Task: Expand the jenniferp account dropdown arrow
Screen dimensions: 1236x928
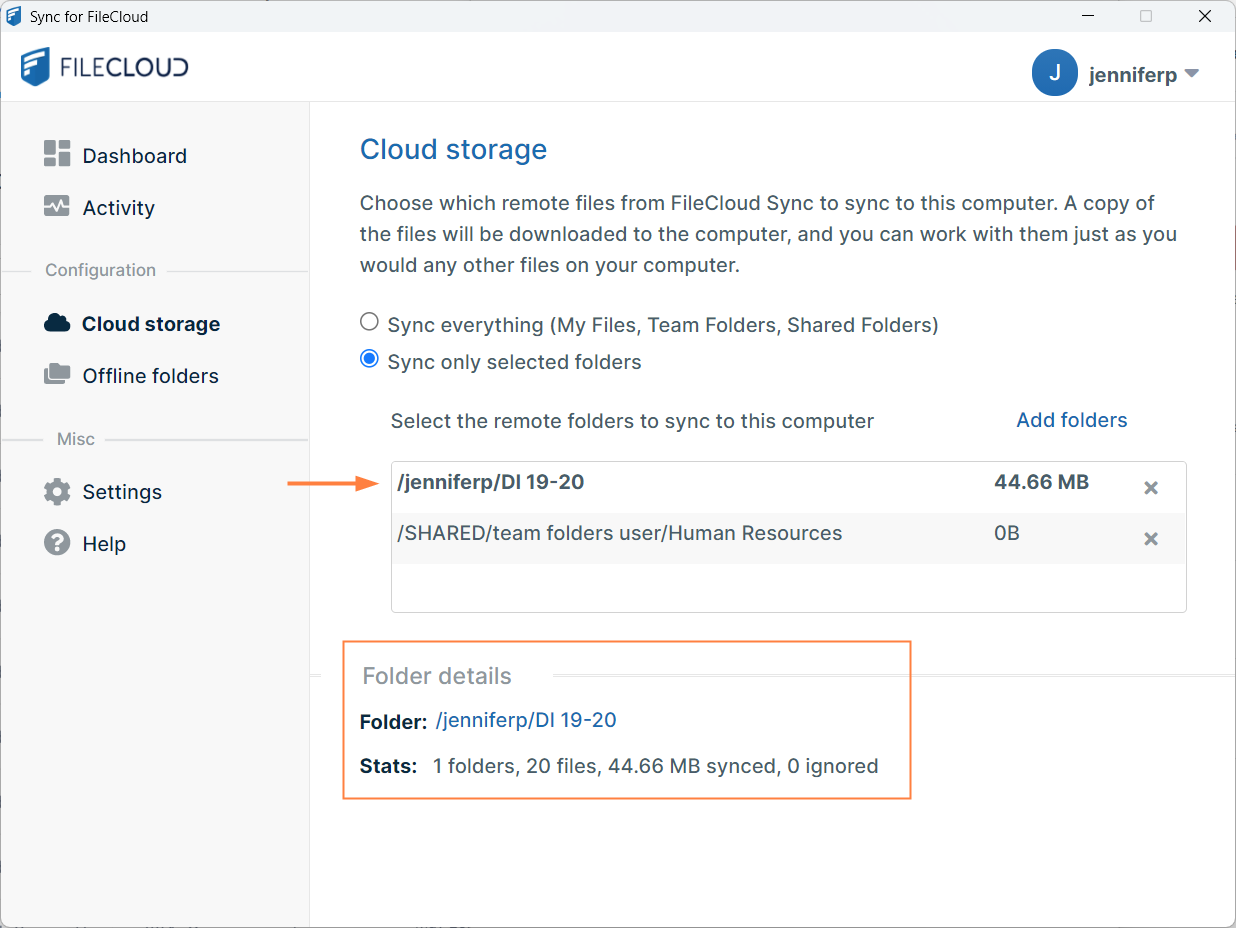Action: (x=1191, y=74)
